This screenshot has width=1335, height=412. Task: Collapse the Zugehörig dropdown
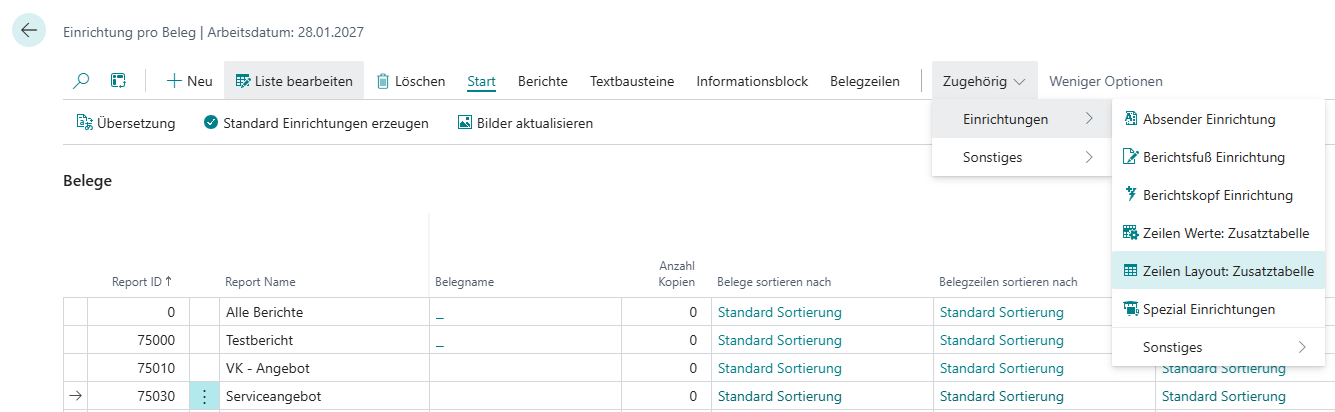click(985, 81)
